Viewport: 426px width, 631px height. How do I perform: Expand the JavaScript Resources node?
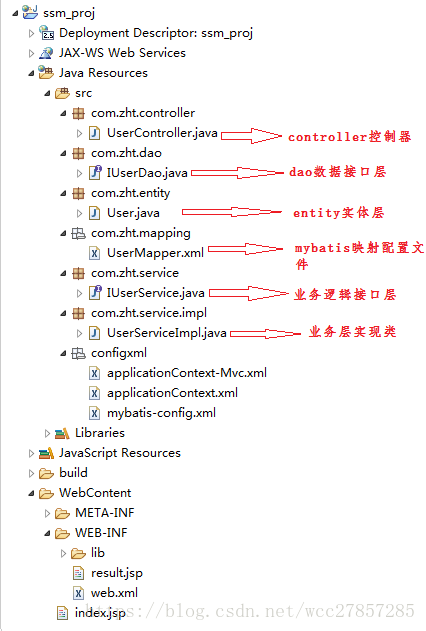[31, 454]
